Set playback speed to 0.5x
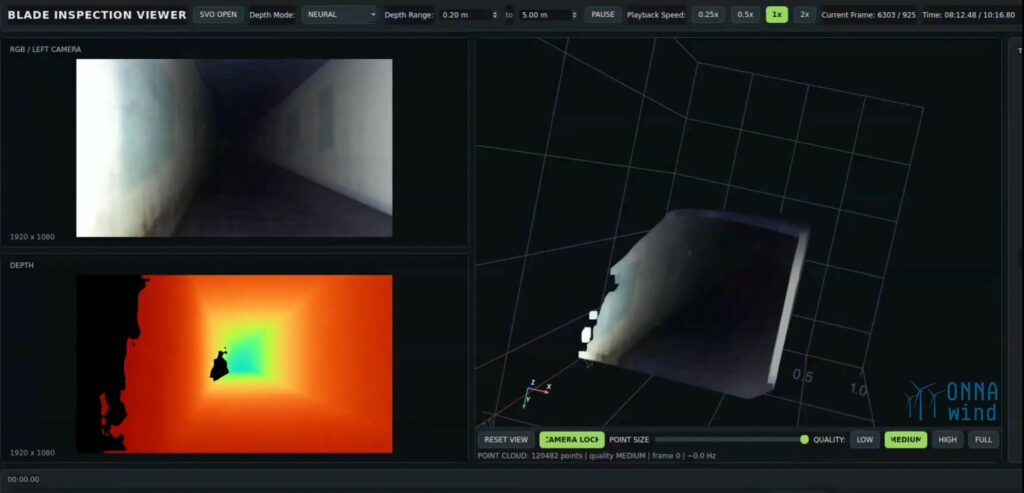 click(x=745, y=14)
